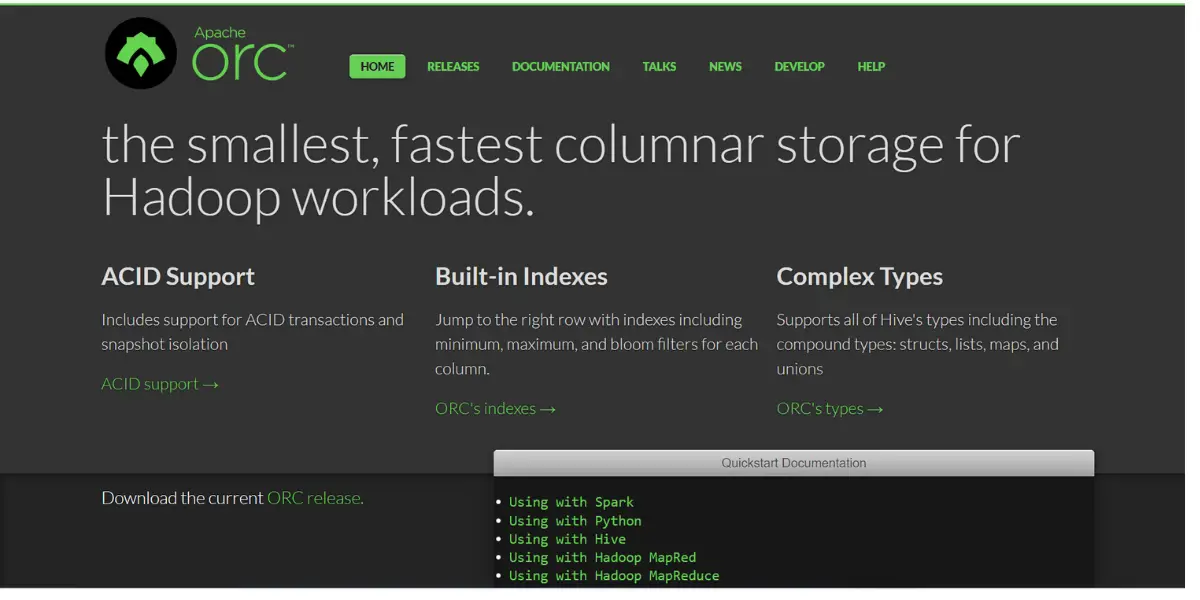Open Using with Python quickstart
Viewport: 1200px width, 600px height.
click(575, 521)
